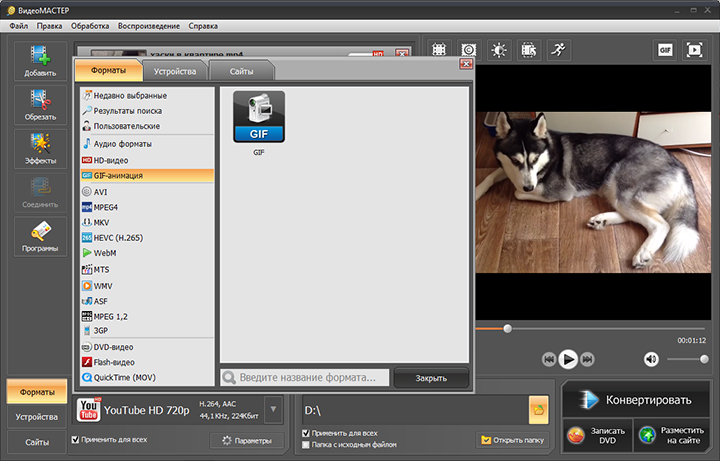The width and height of the screenshot is (720, 461).
Task: Select the Аудио форматы category
Action: [147, 144]
